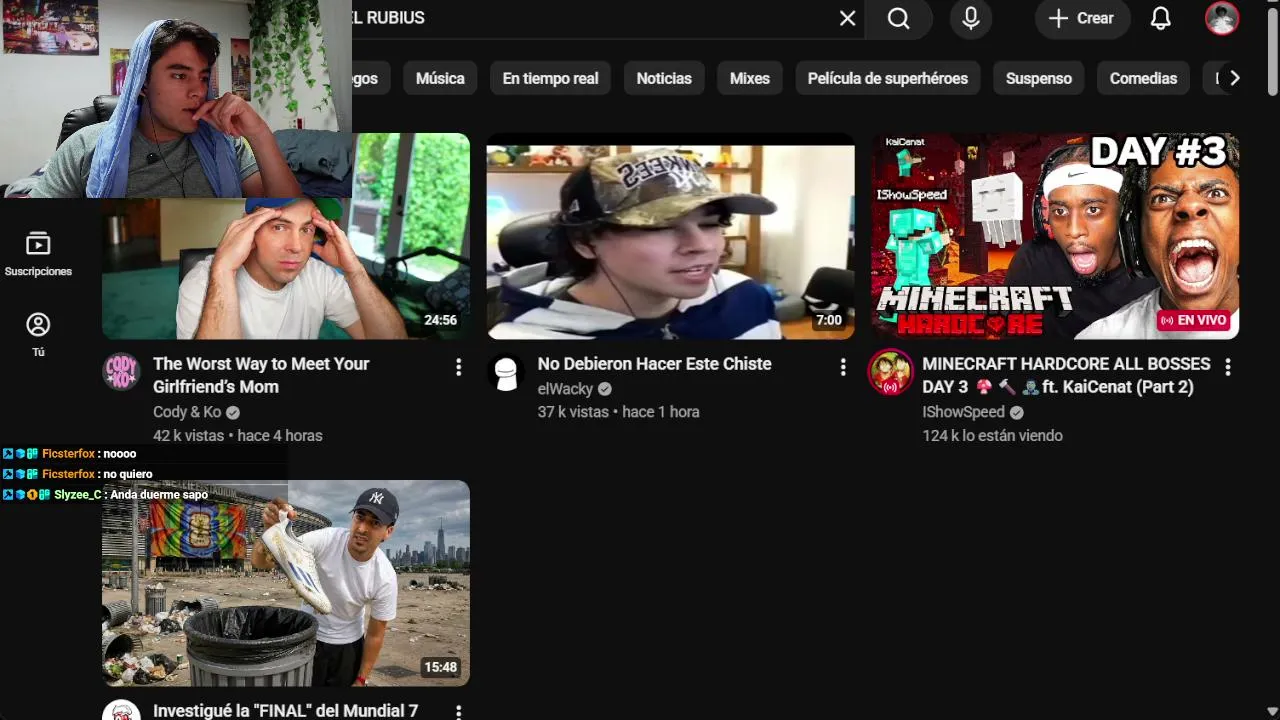Show more filter chips with the right arrow
This screenshot has height=720, width=1280.
point(1235,78)
